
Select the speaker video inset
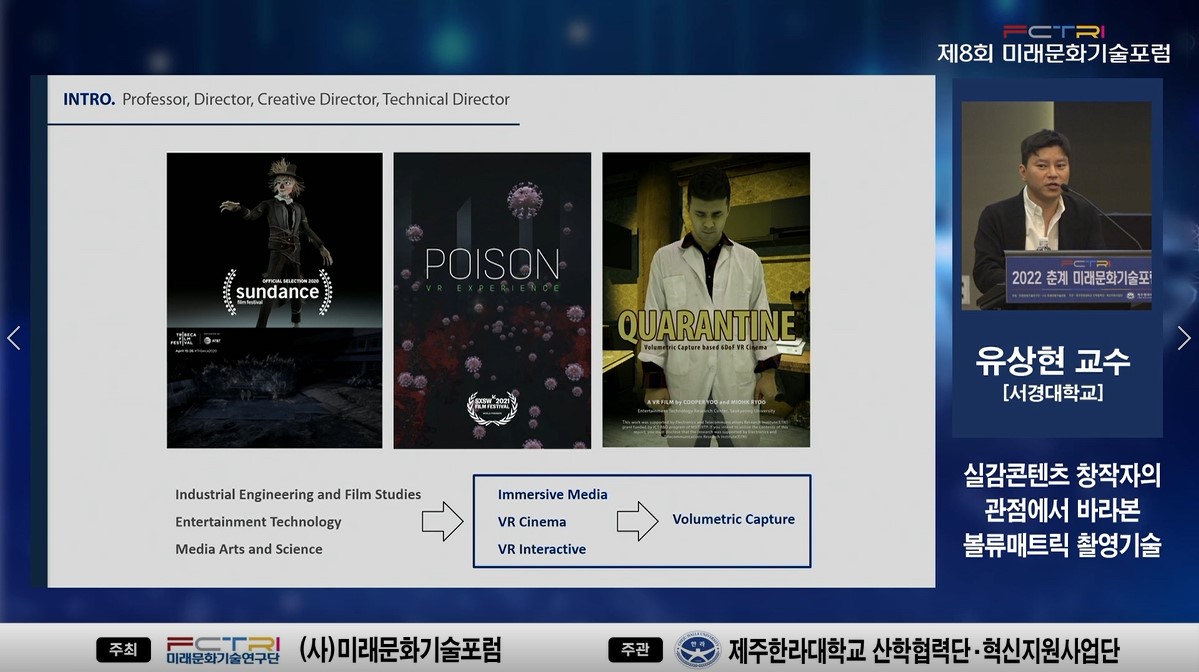point(1056,206)
